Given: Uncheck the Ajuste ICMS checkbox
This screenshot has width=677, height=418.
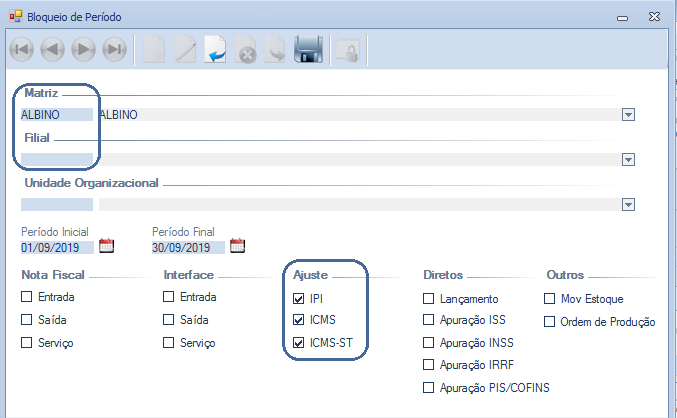Looking at the screenshot, I should [x=298, y=320].
